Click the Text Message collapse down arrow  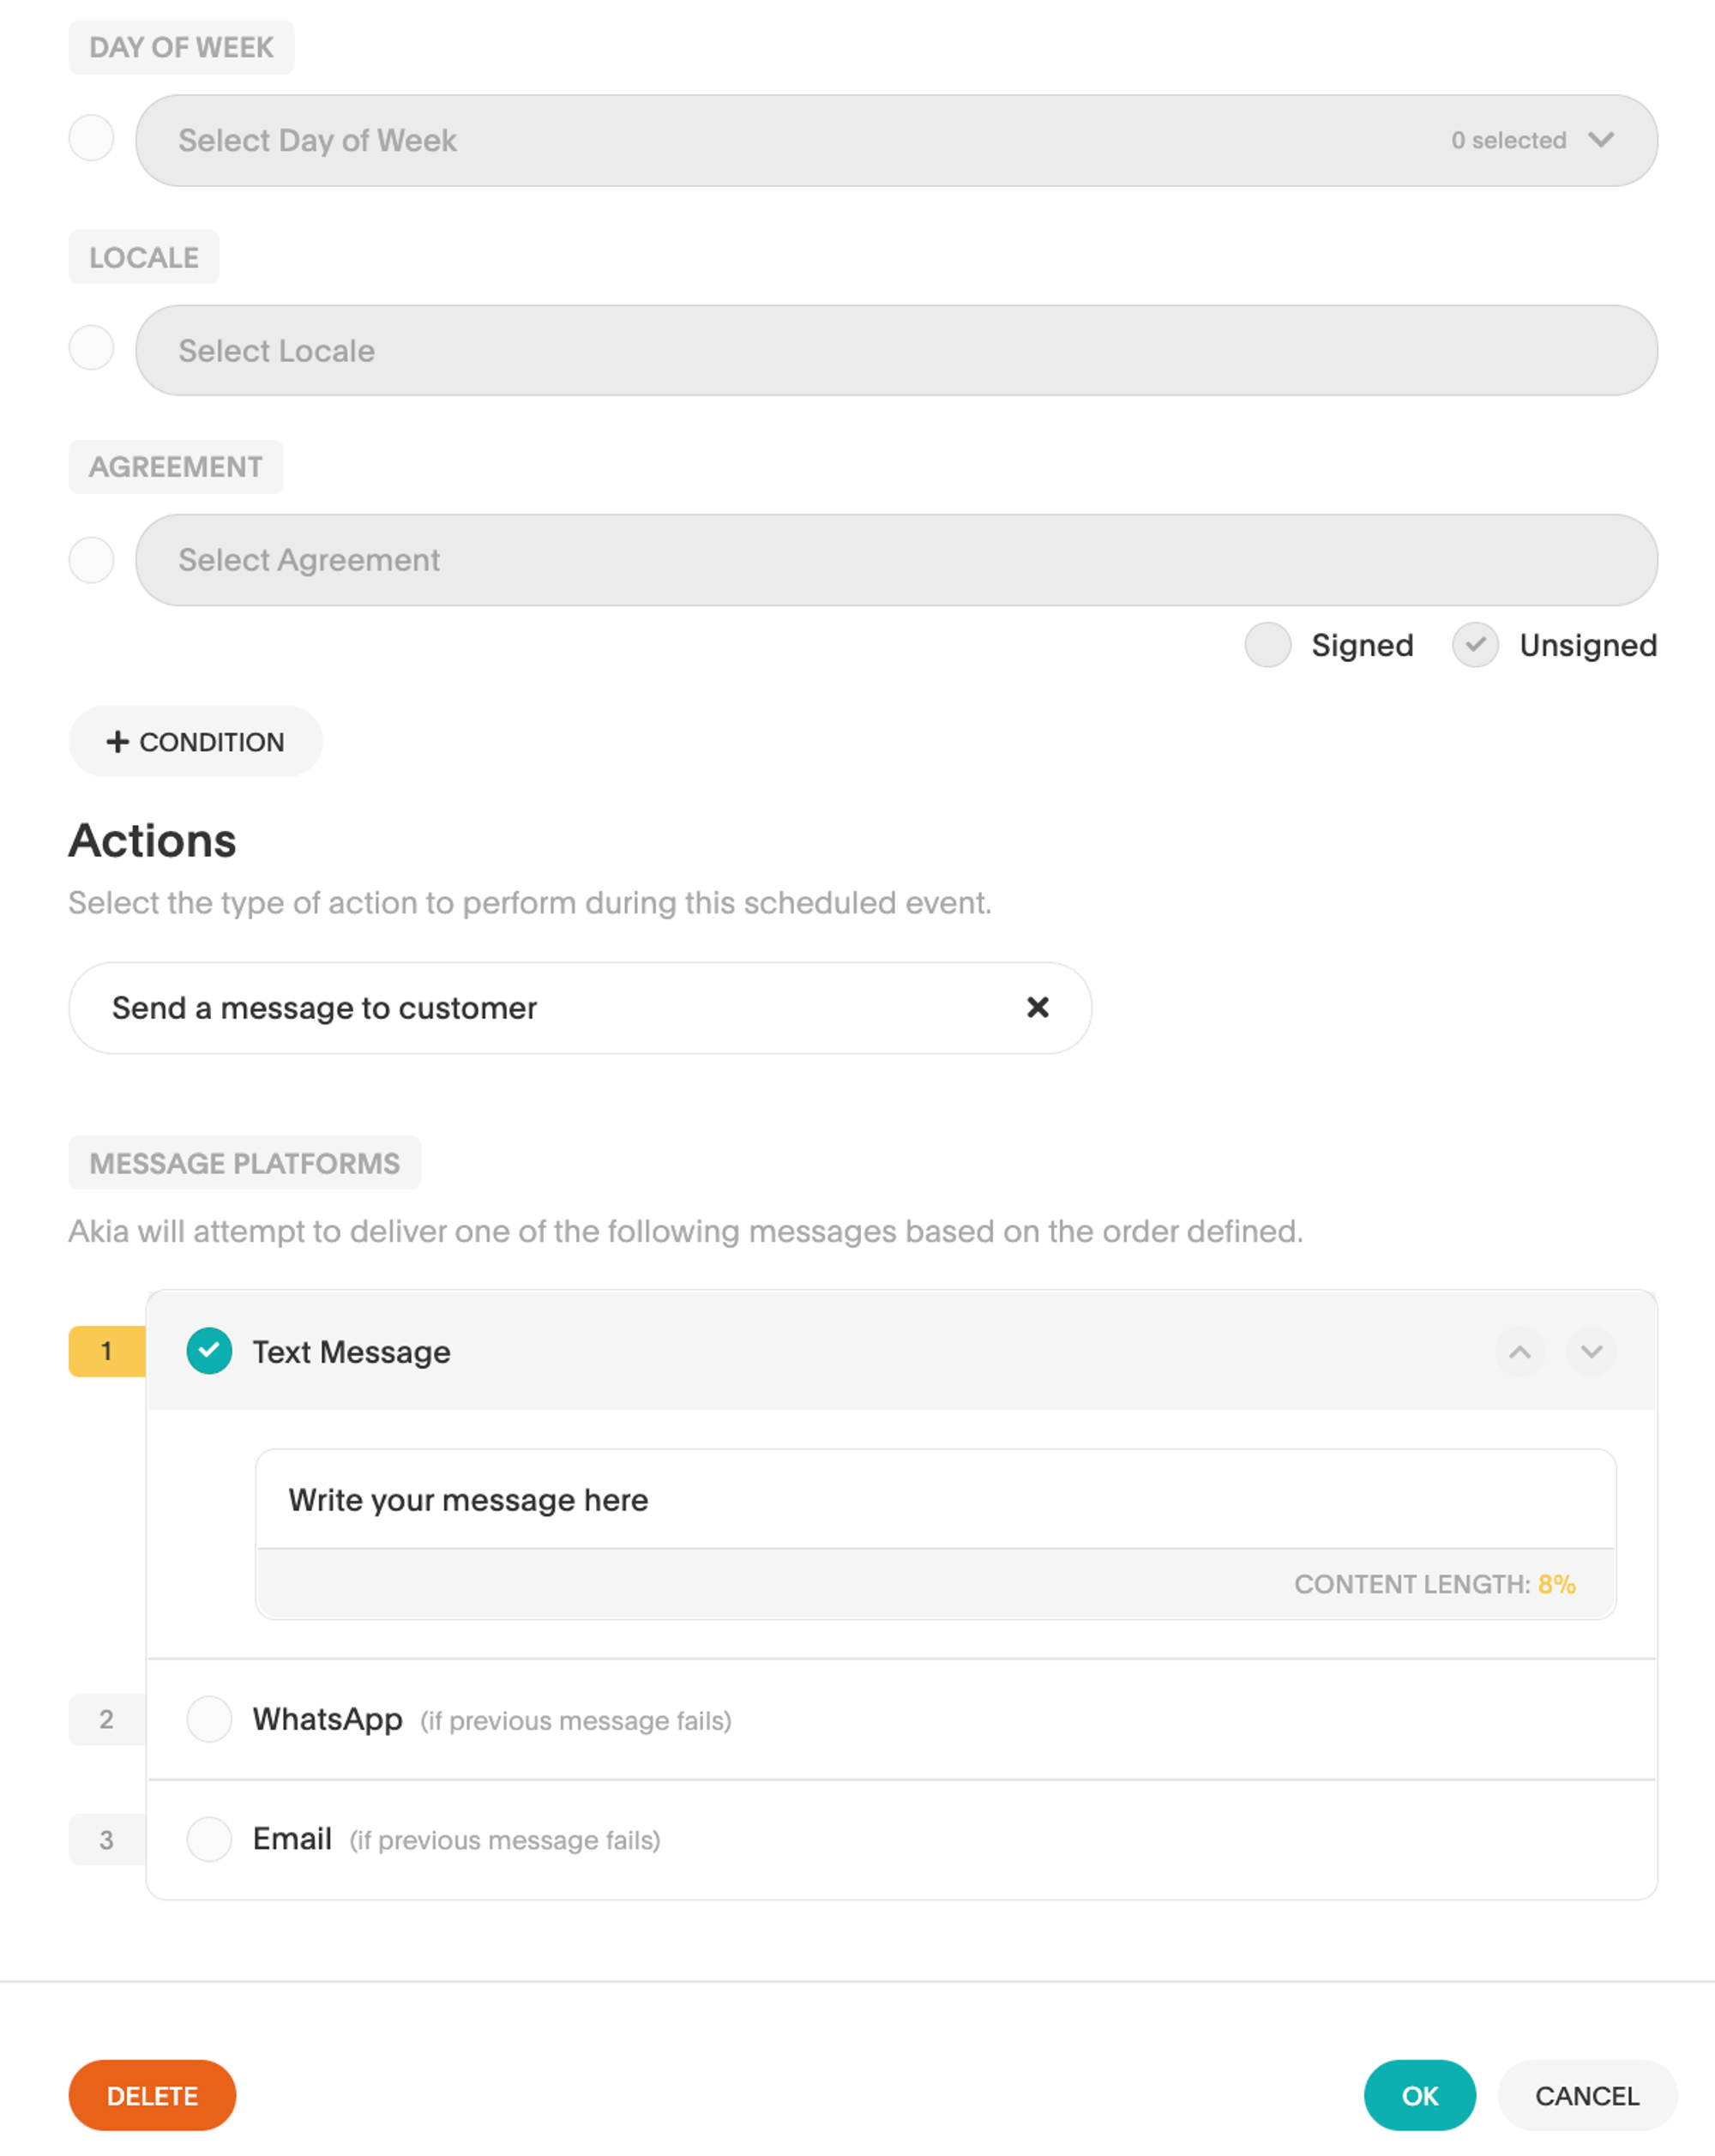pyautogui.click(x=1592, y=1349)
